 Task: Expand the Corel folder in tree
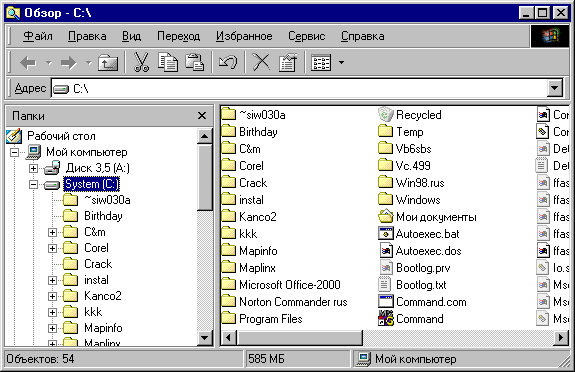(52, 248)
